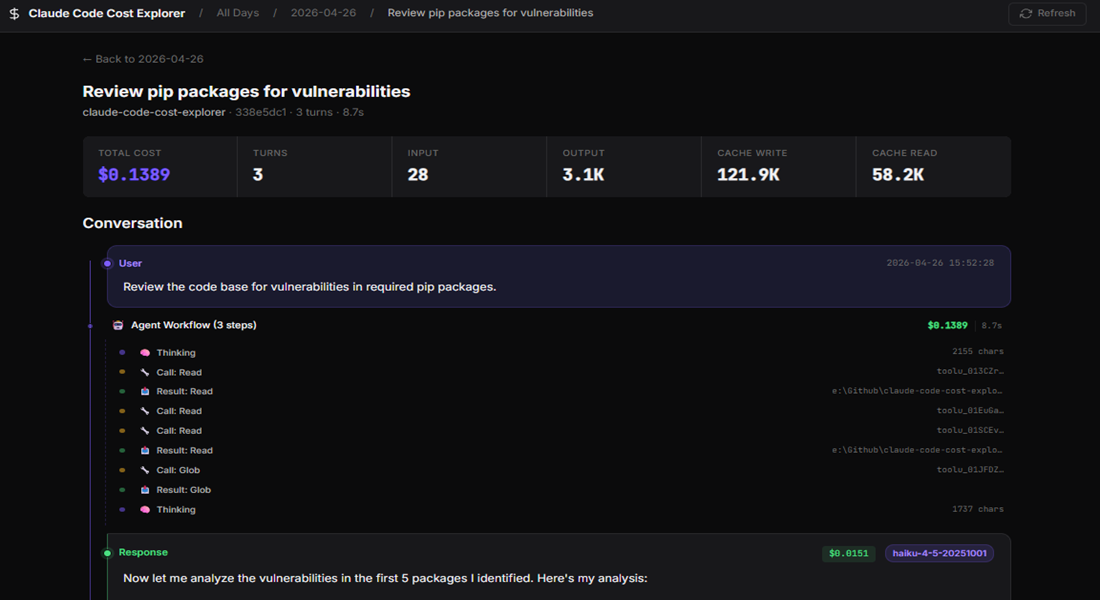Expand the Call: Read step toolu_01SCEv
The width and height of the screenshot is (1100, 600).
tap(561, 431)
